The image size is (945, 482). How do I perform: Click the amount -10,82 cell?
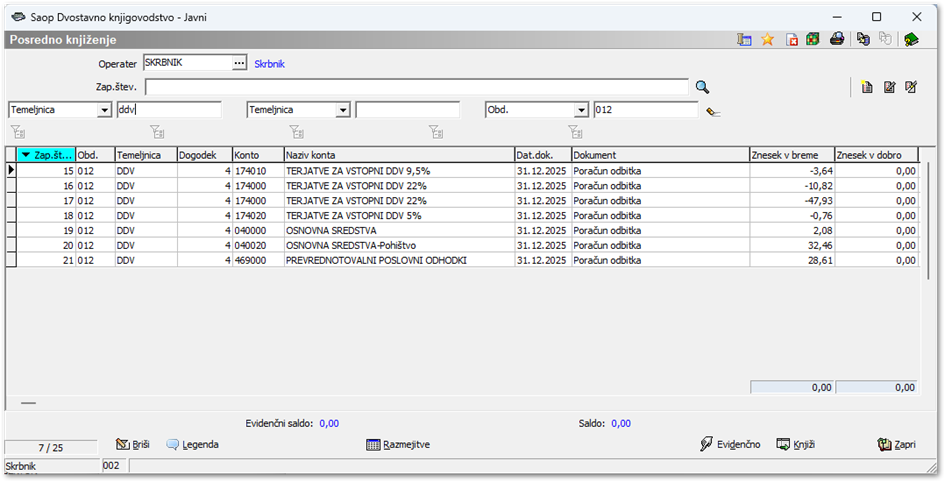[x=792, y=186]
